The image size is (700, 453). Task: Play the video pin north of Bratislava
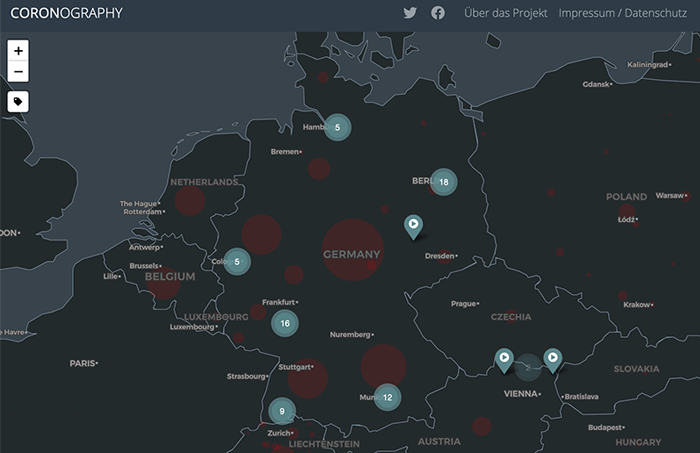pyautogui.click(x=553, y=361)
